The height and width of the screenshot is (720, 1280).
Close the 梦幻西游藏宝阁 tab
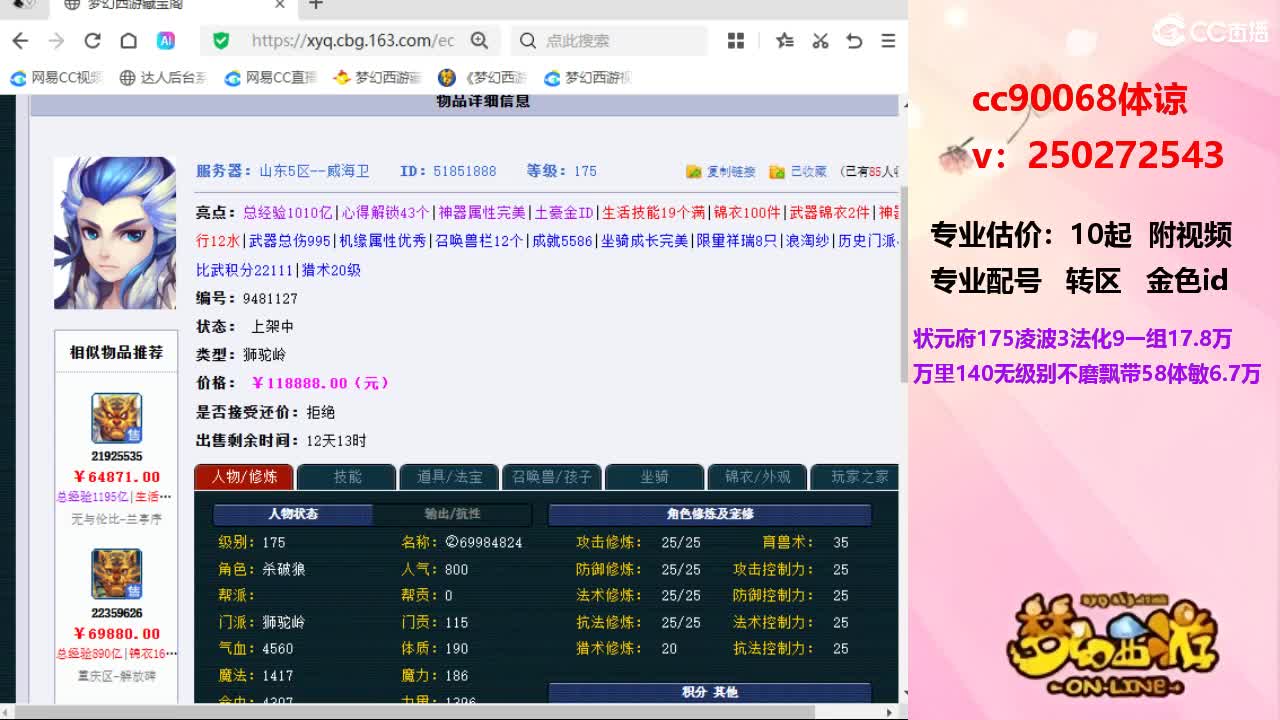[x=280, y=5]
